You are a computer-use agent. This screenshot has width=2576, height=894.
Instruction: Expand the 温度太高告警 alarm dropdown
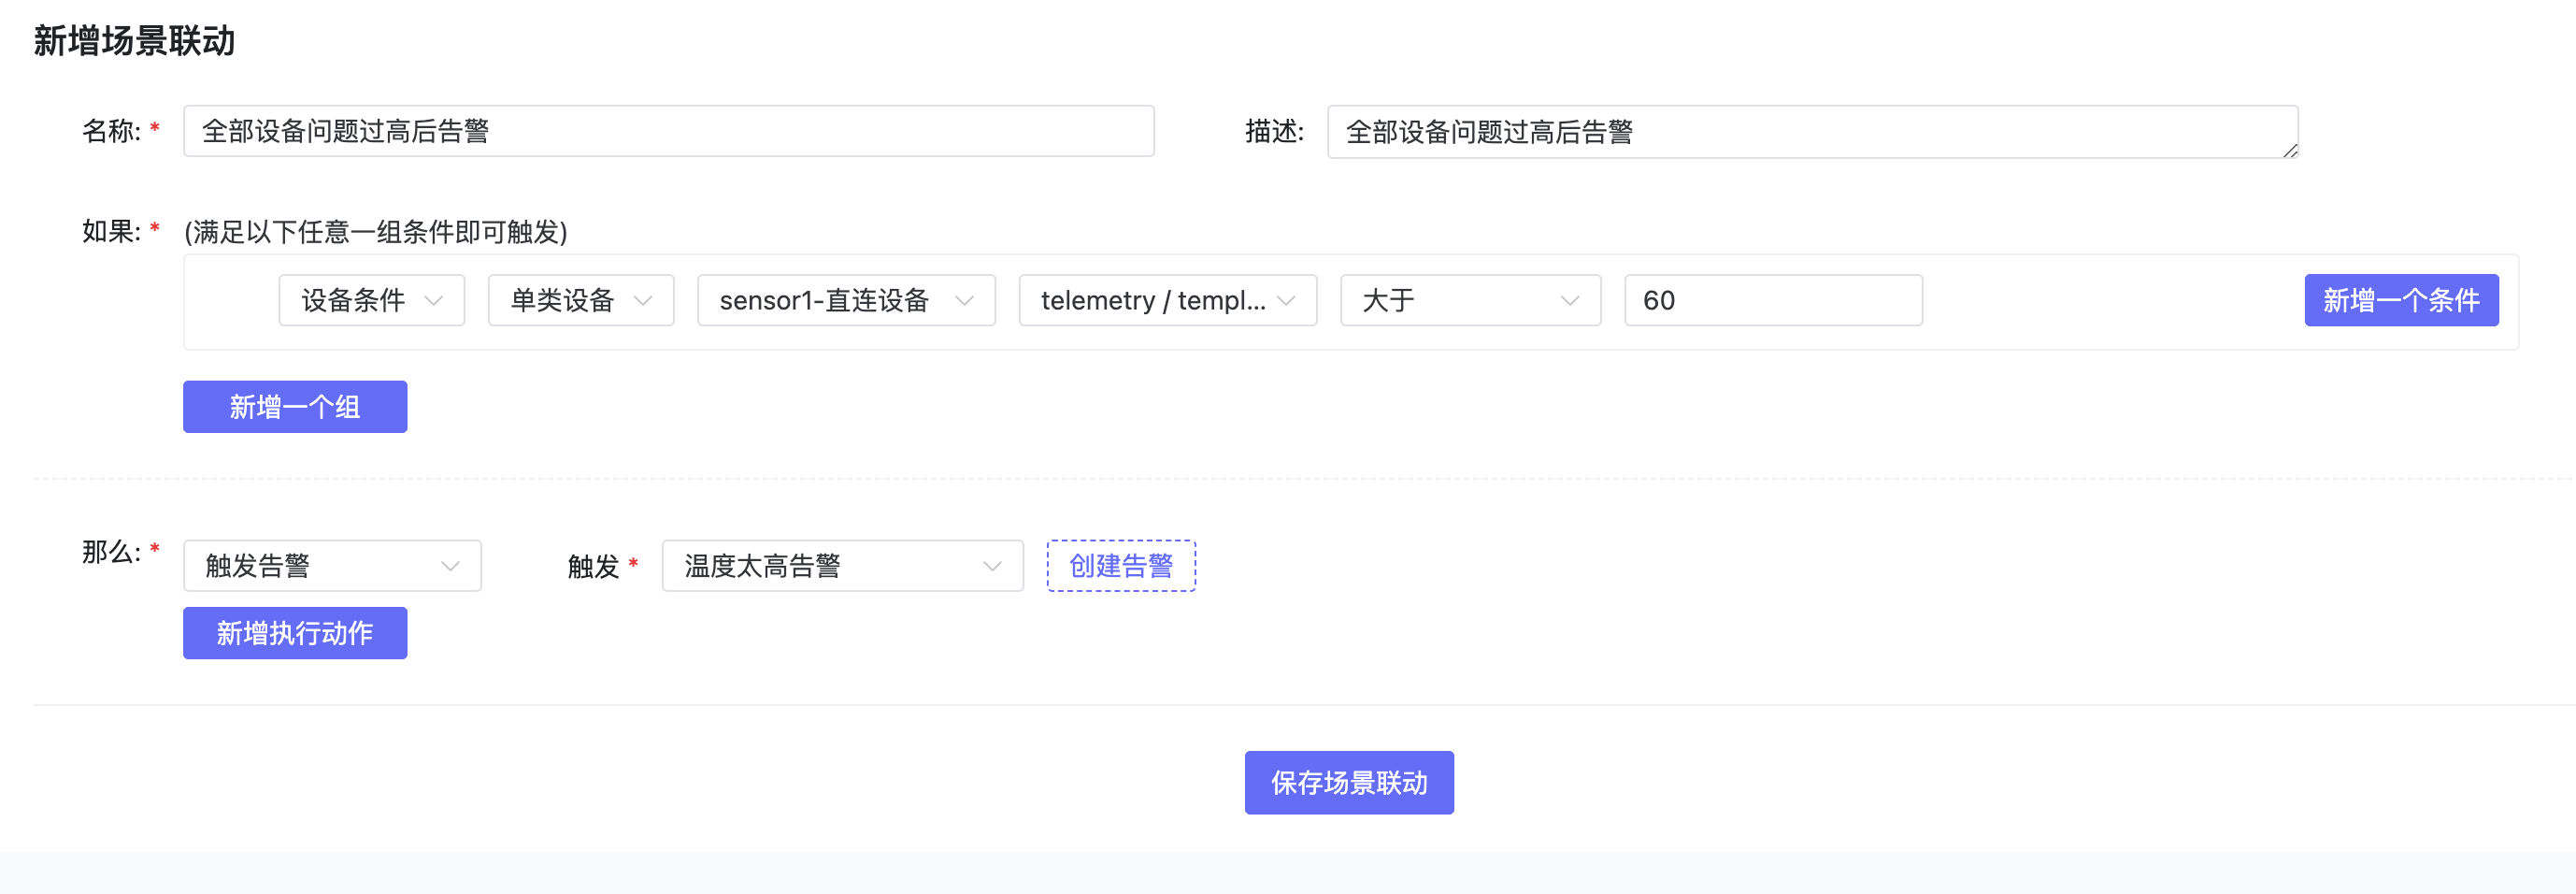(x=841, y=566)
